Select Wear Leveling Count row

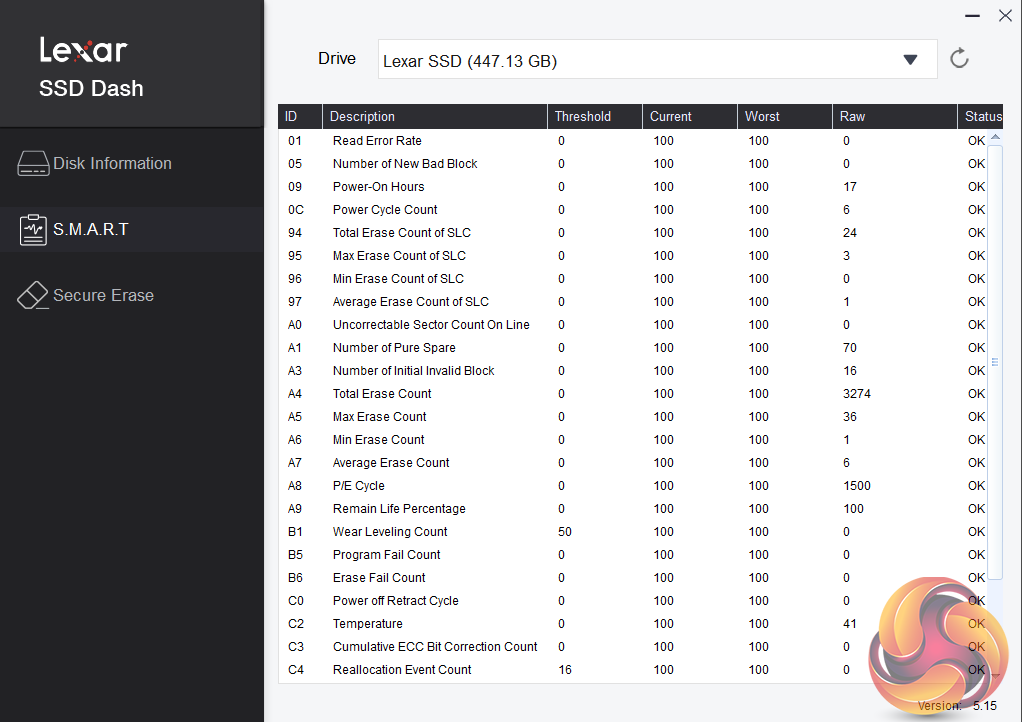[633, 532]
